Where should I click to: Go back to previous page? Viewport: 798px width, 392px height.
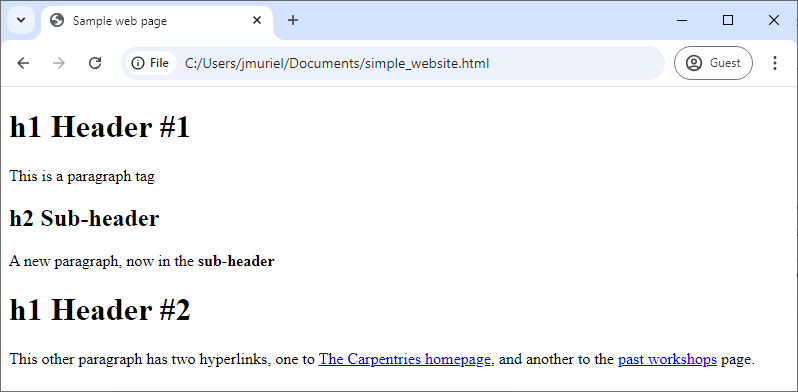[23, 63]
